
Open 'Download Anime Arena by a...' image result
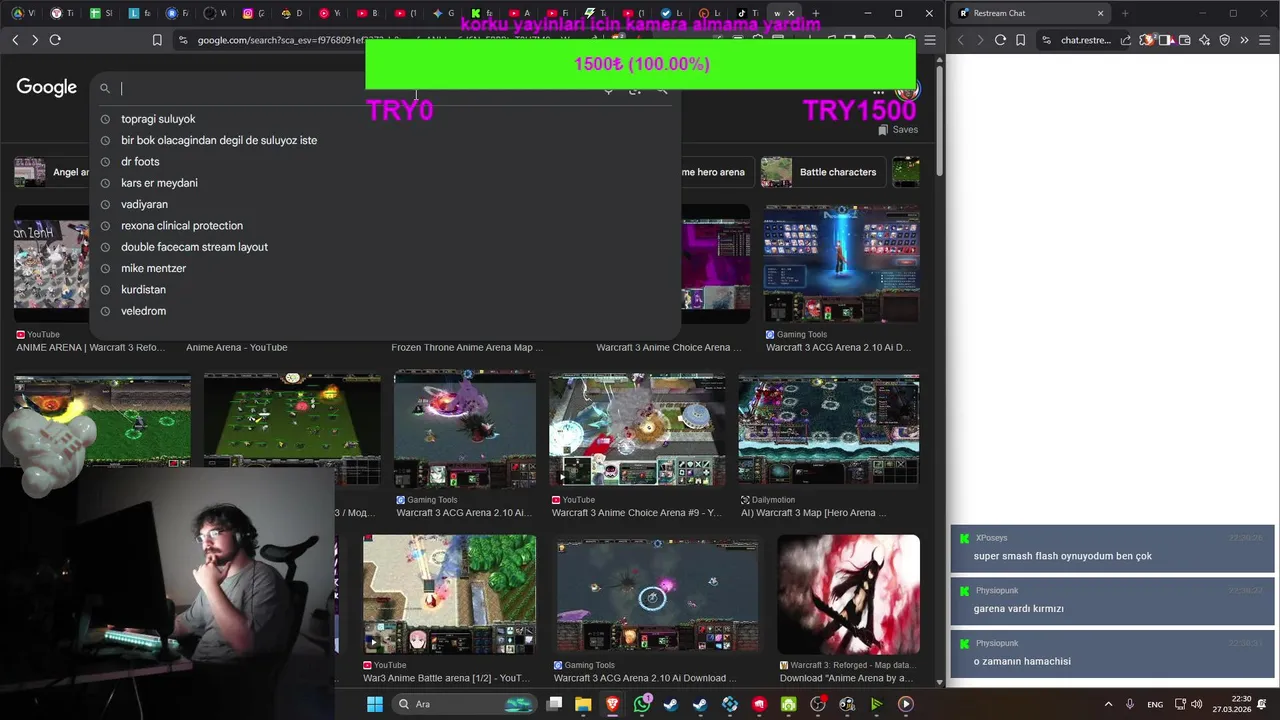tap(848, 594)
